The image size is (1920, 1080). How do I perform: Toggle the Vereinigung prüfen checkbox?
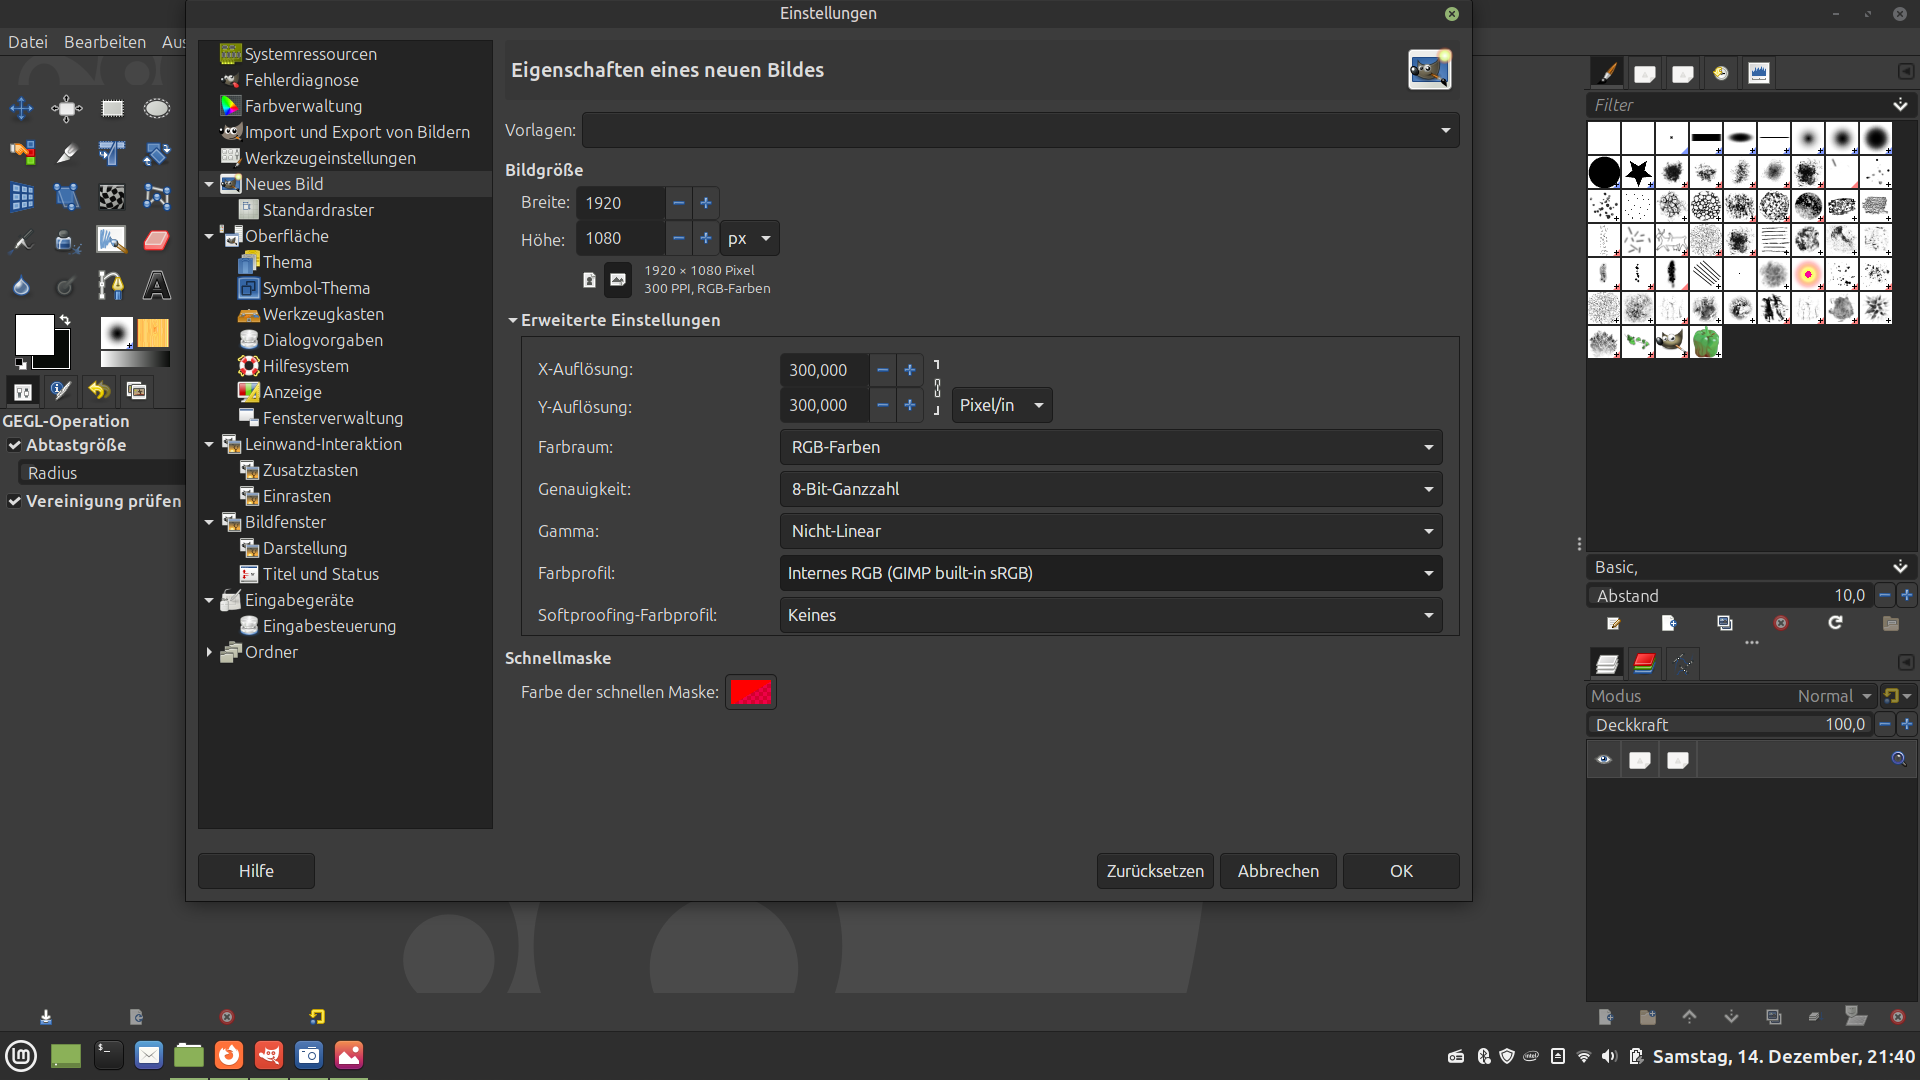click(14, 501)
